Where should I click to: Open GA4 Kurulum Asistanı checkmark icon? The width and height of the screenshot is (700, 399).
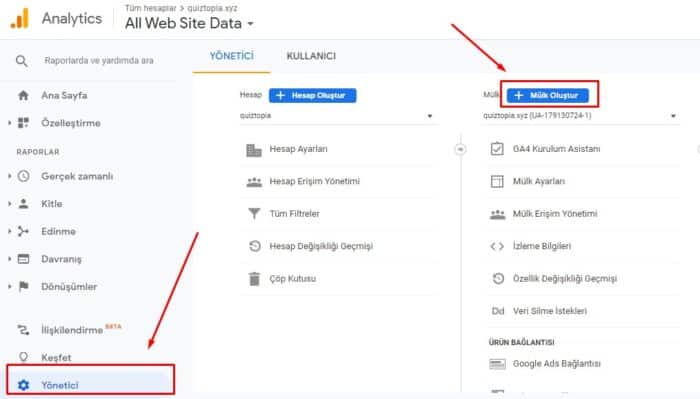click(x=497, y=149)
